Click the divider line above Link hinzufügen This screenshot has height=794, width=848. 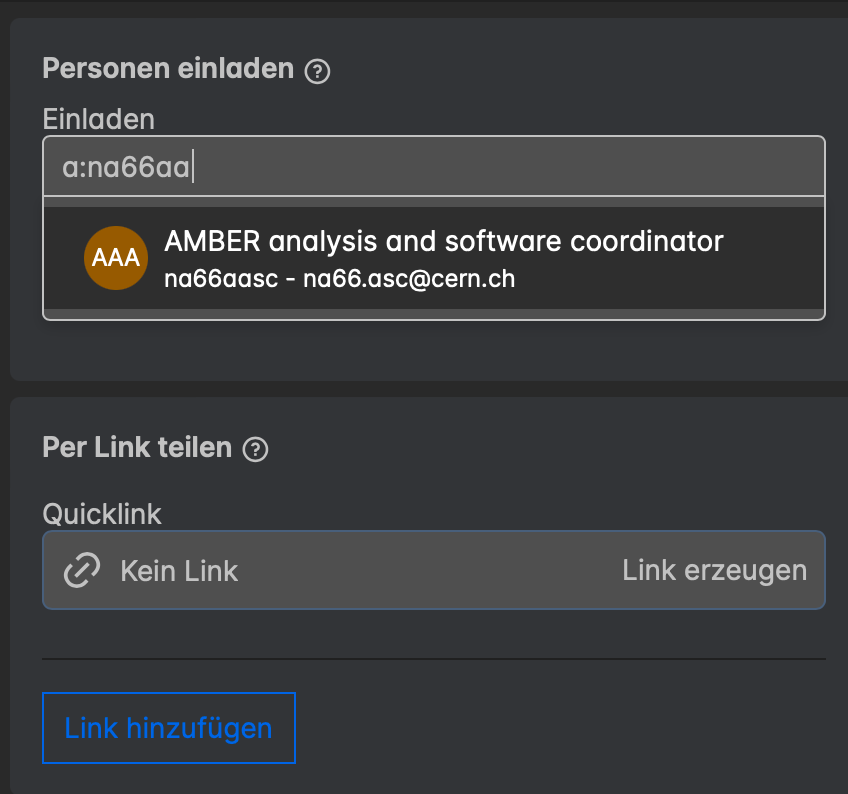click(434, 659)
